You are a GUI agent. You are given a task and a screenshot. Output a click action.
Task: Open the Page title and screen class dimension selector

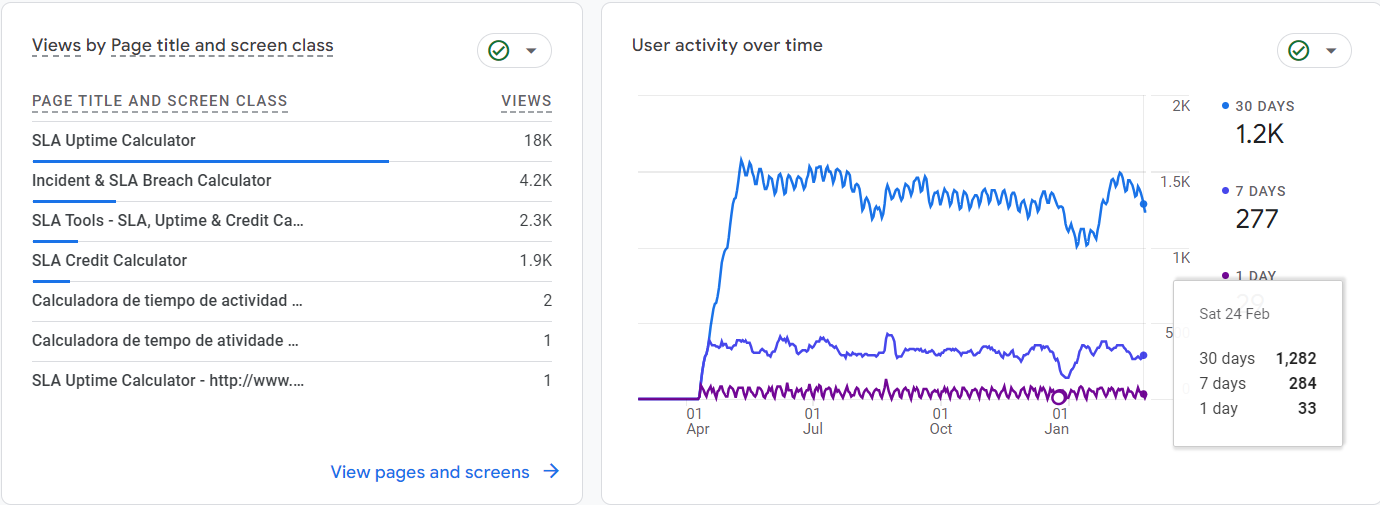pyautogui.click(x=222, y=46)
